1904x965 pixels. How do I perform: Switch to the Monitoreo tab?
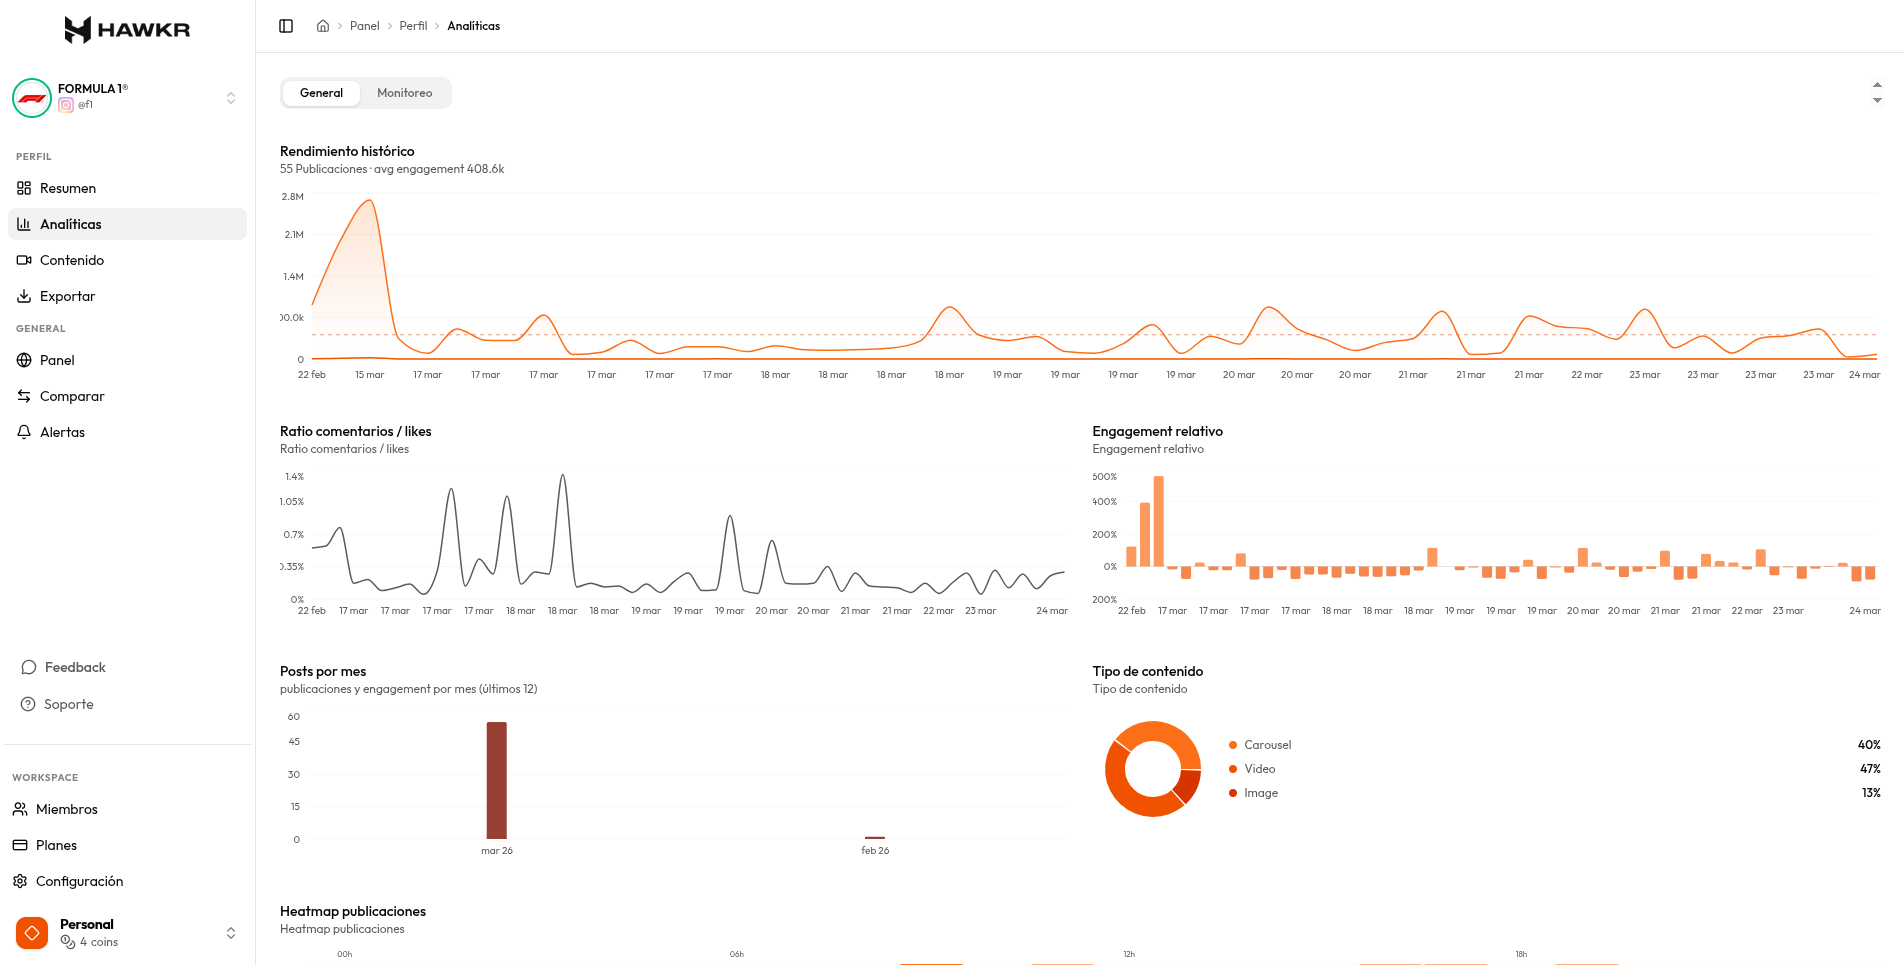[x=404, y=93]
